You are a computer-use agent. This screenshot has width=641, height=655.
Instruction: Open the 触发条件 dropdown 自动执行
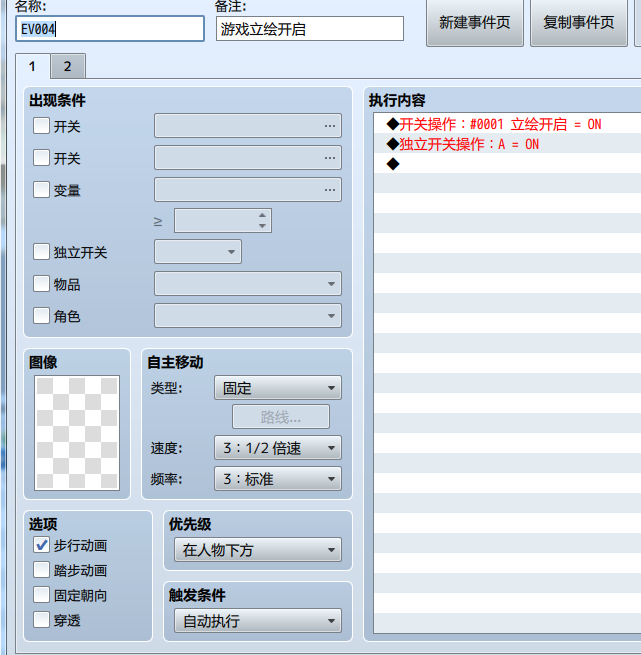(x=258, y=621)
